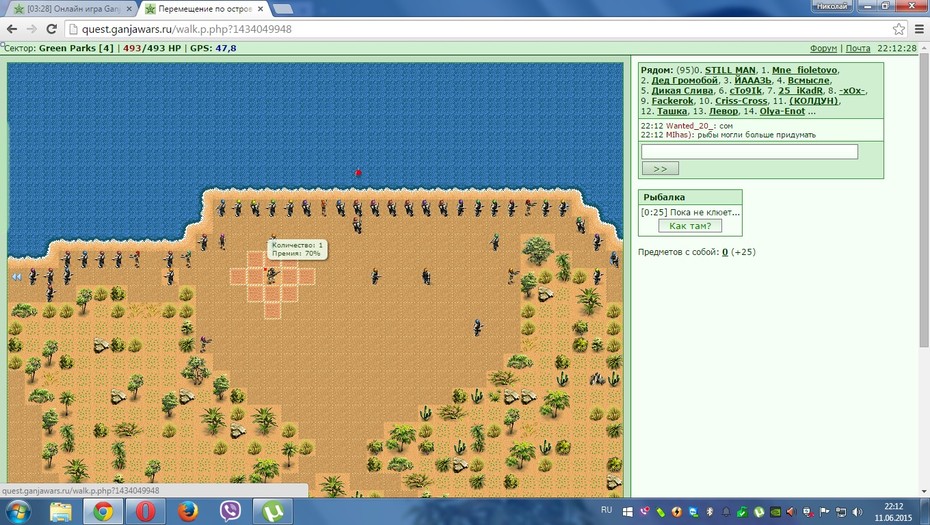The height and width of the screenshot is (525, 930).
Task: Click the browser back arrow
Action: 12,28
